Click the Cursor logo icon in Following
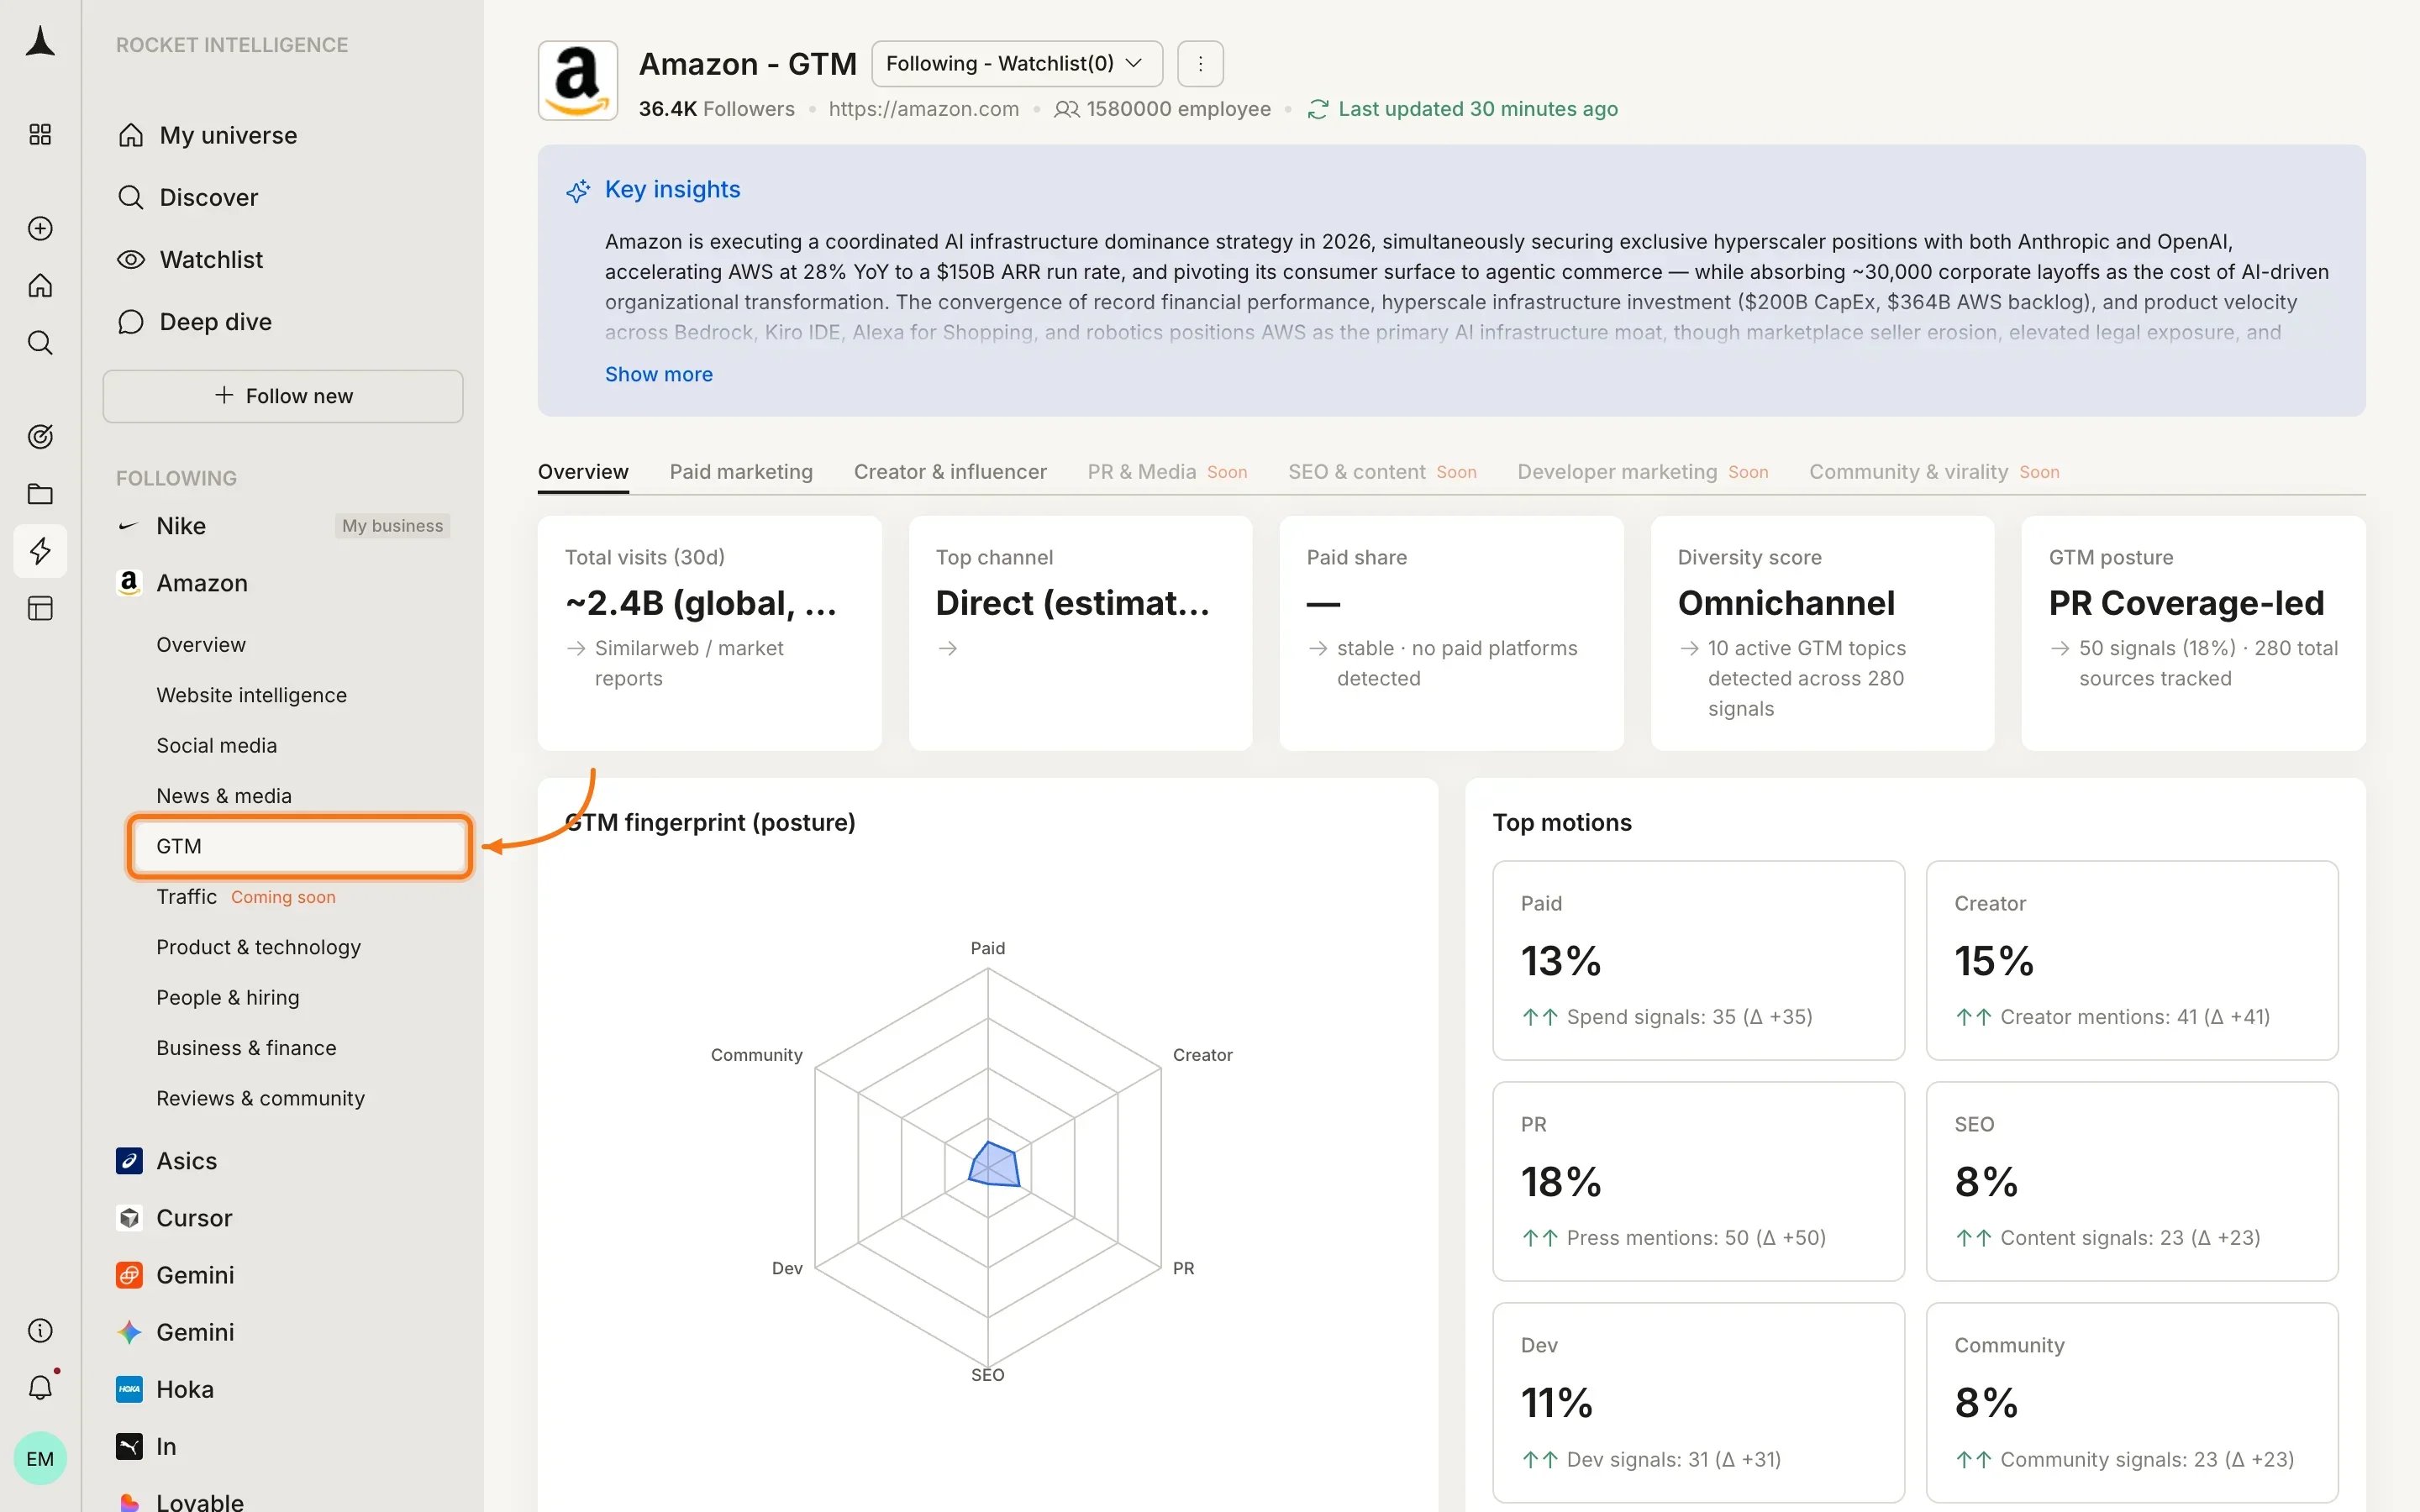Viewport: 2420px width, 1512px height. 129,1217
